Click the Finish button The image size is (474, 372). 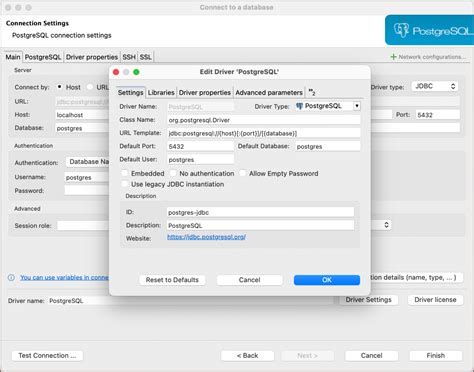point(436,356)
